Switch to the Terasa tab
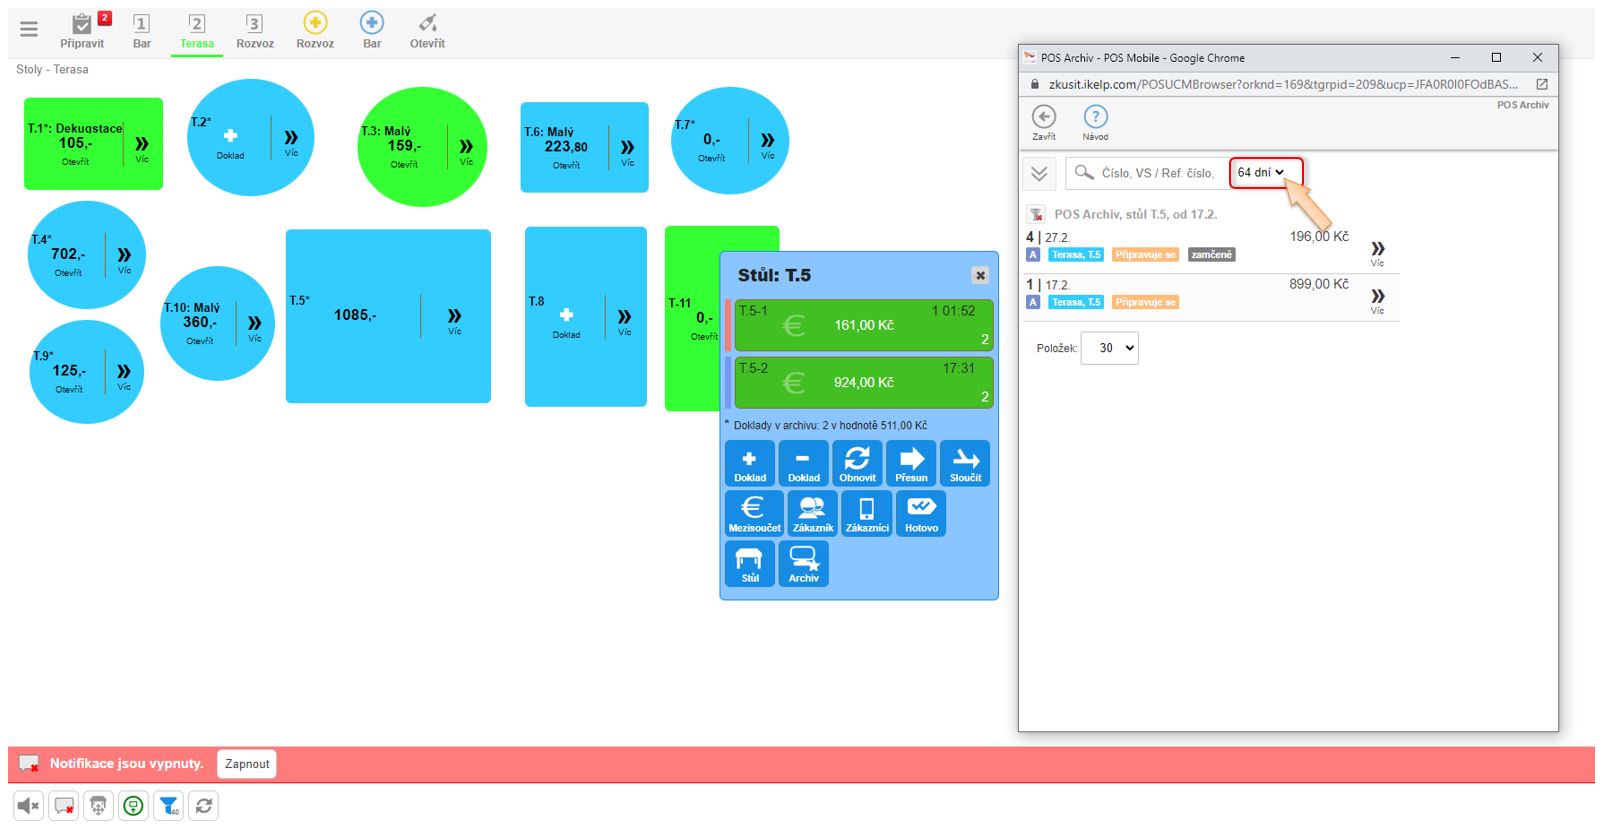This screenshot has width=1604, height=827. click(x=197, y=31)
